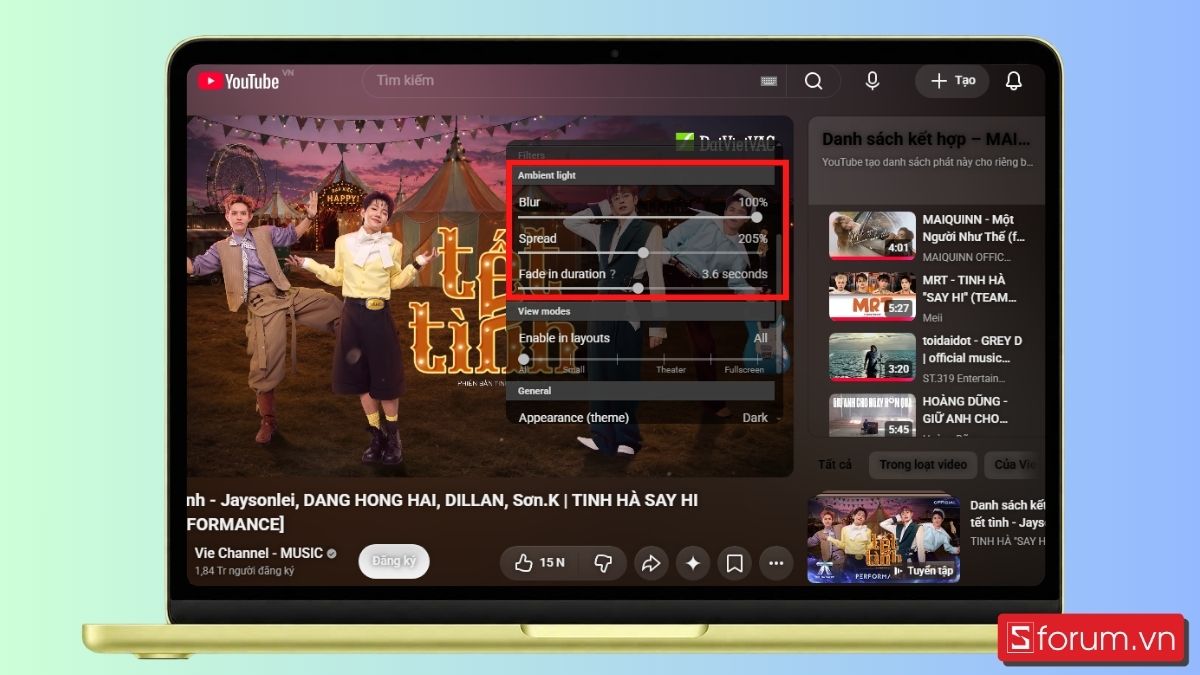
Task: Open the MRT - TINH HÀ video thumbnail
Action: point(872,295)
